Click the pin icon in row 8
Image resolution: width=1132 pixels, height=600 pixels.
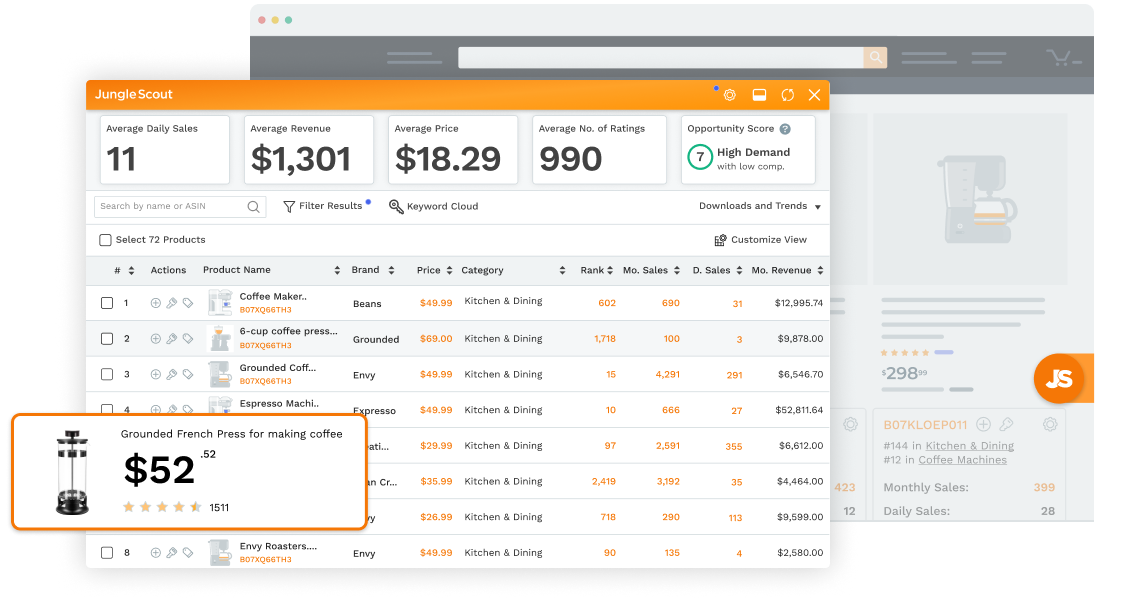pos(172,553)
